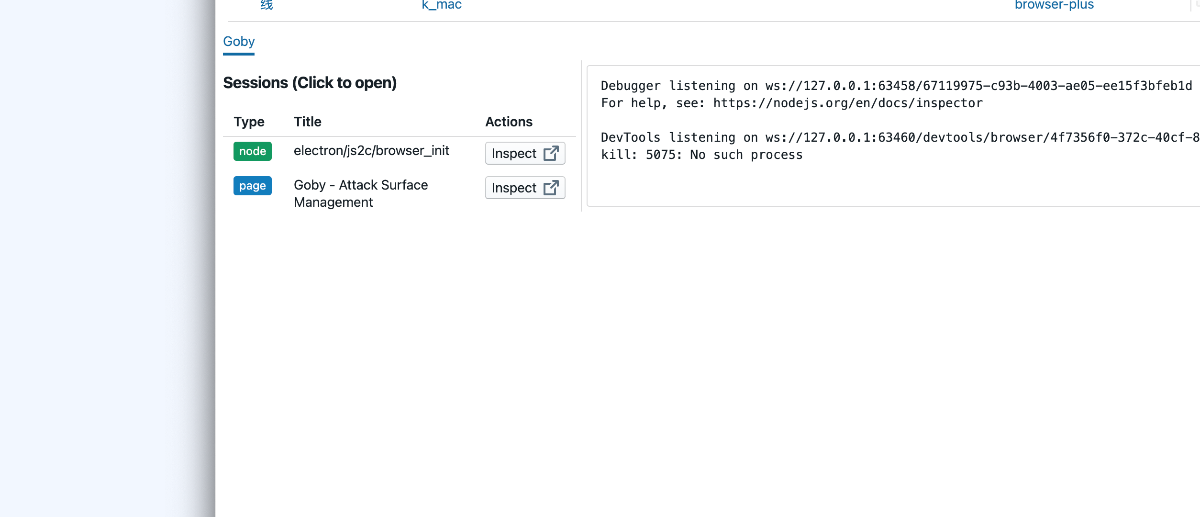Select the Type column header
This screenshot has width=1200, height=517.
pyautogui.click(x=249, y=122)
